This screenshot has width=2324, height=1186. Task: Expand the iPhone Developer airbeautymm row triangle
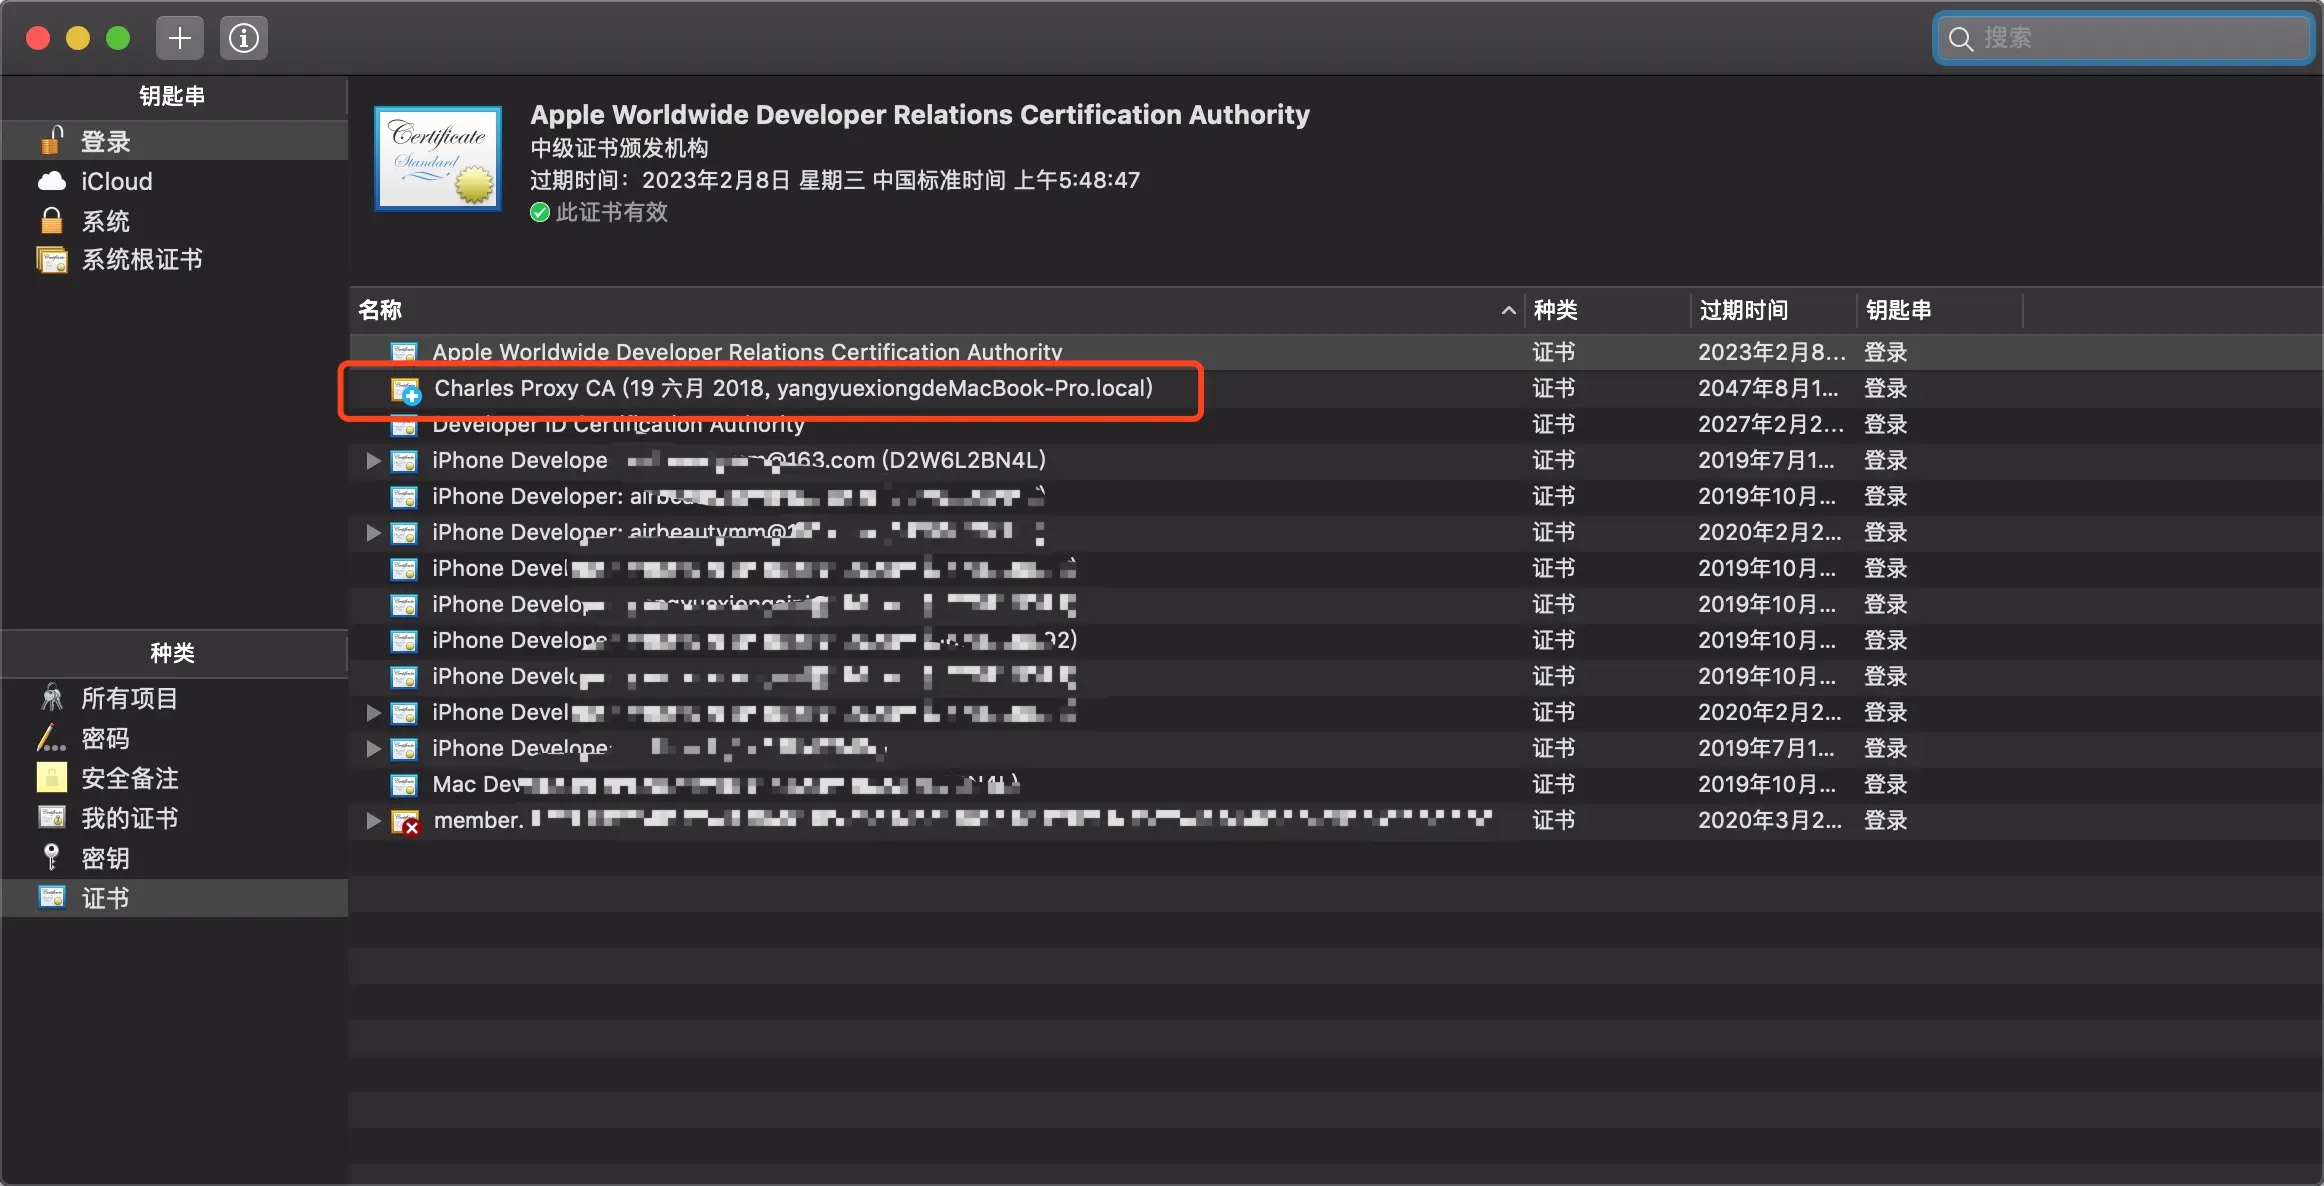pyautogui.click(x=373, y=533)
